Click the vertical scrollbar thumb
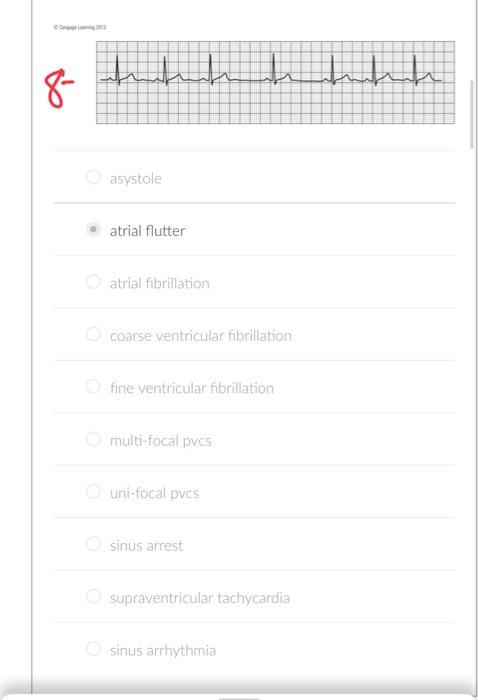Screen dimensions: 478x700 point(473,114)
